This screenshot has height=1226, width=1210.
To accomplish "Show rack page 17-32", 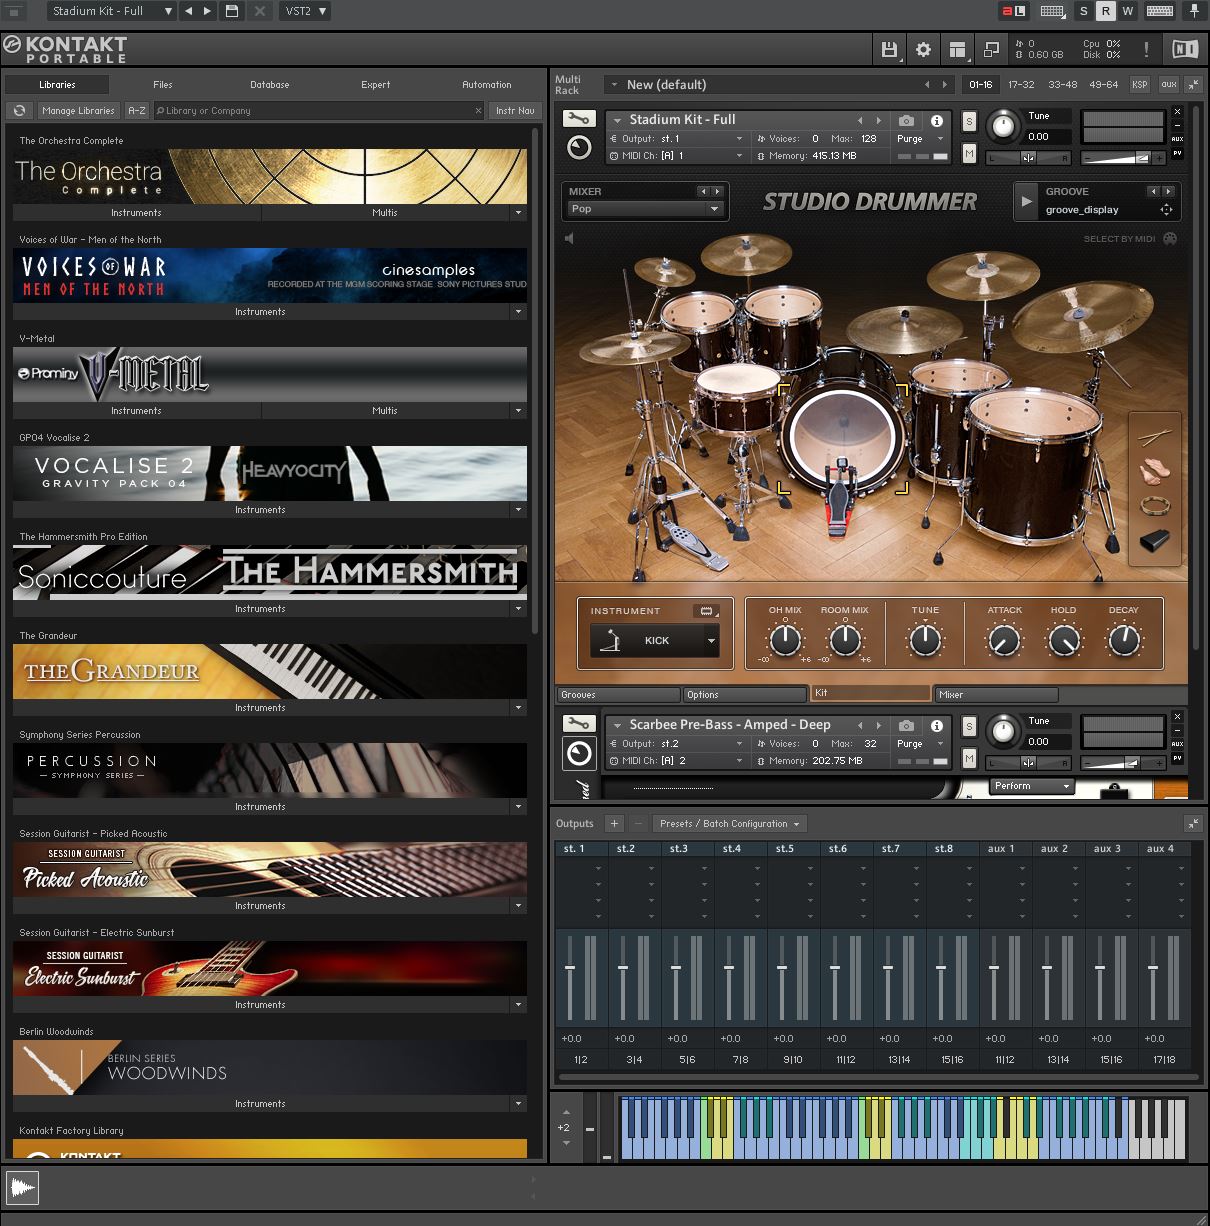I will click(1021, 85).
